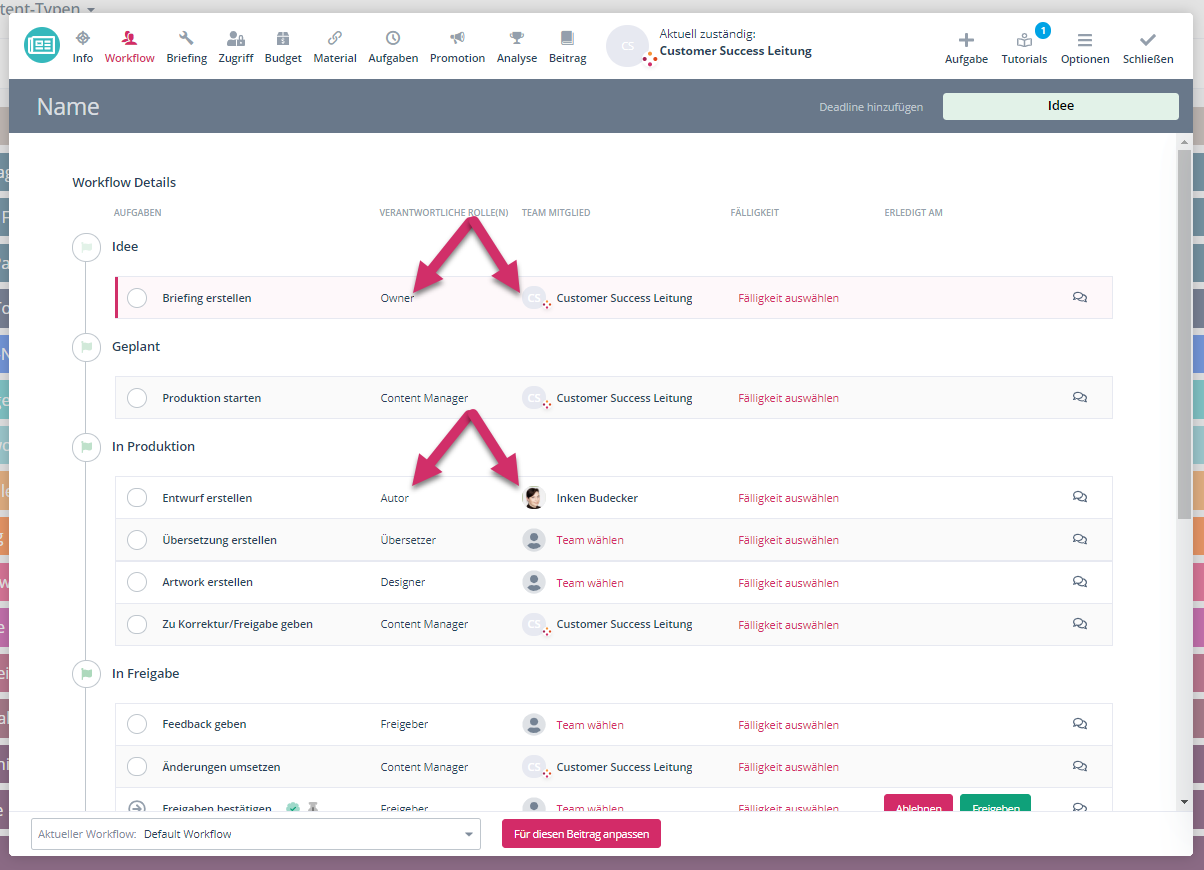Check off Produktion starten task
This screenshot has width=1204, height=870.
137,398
